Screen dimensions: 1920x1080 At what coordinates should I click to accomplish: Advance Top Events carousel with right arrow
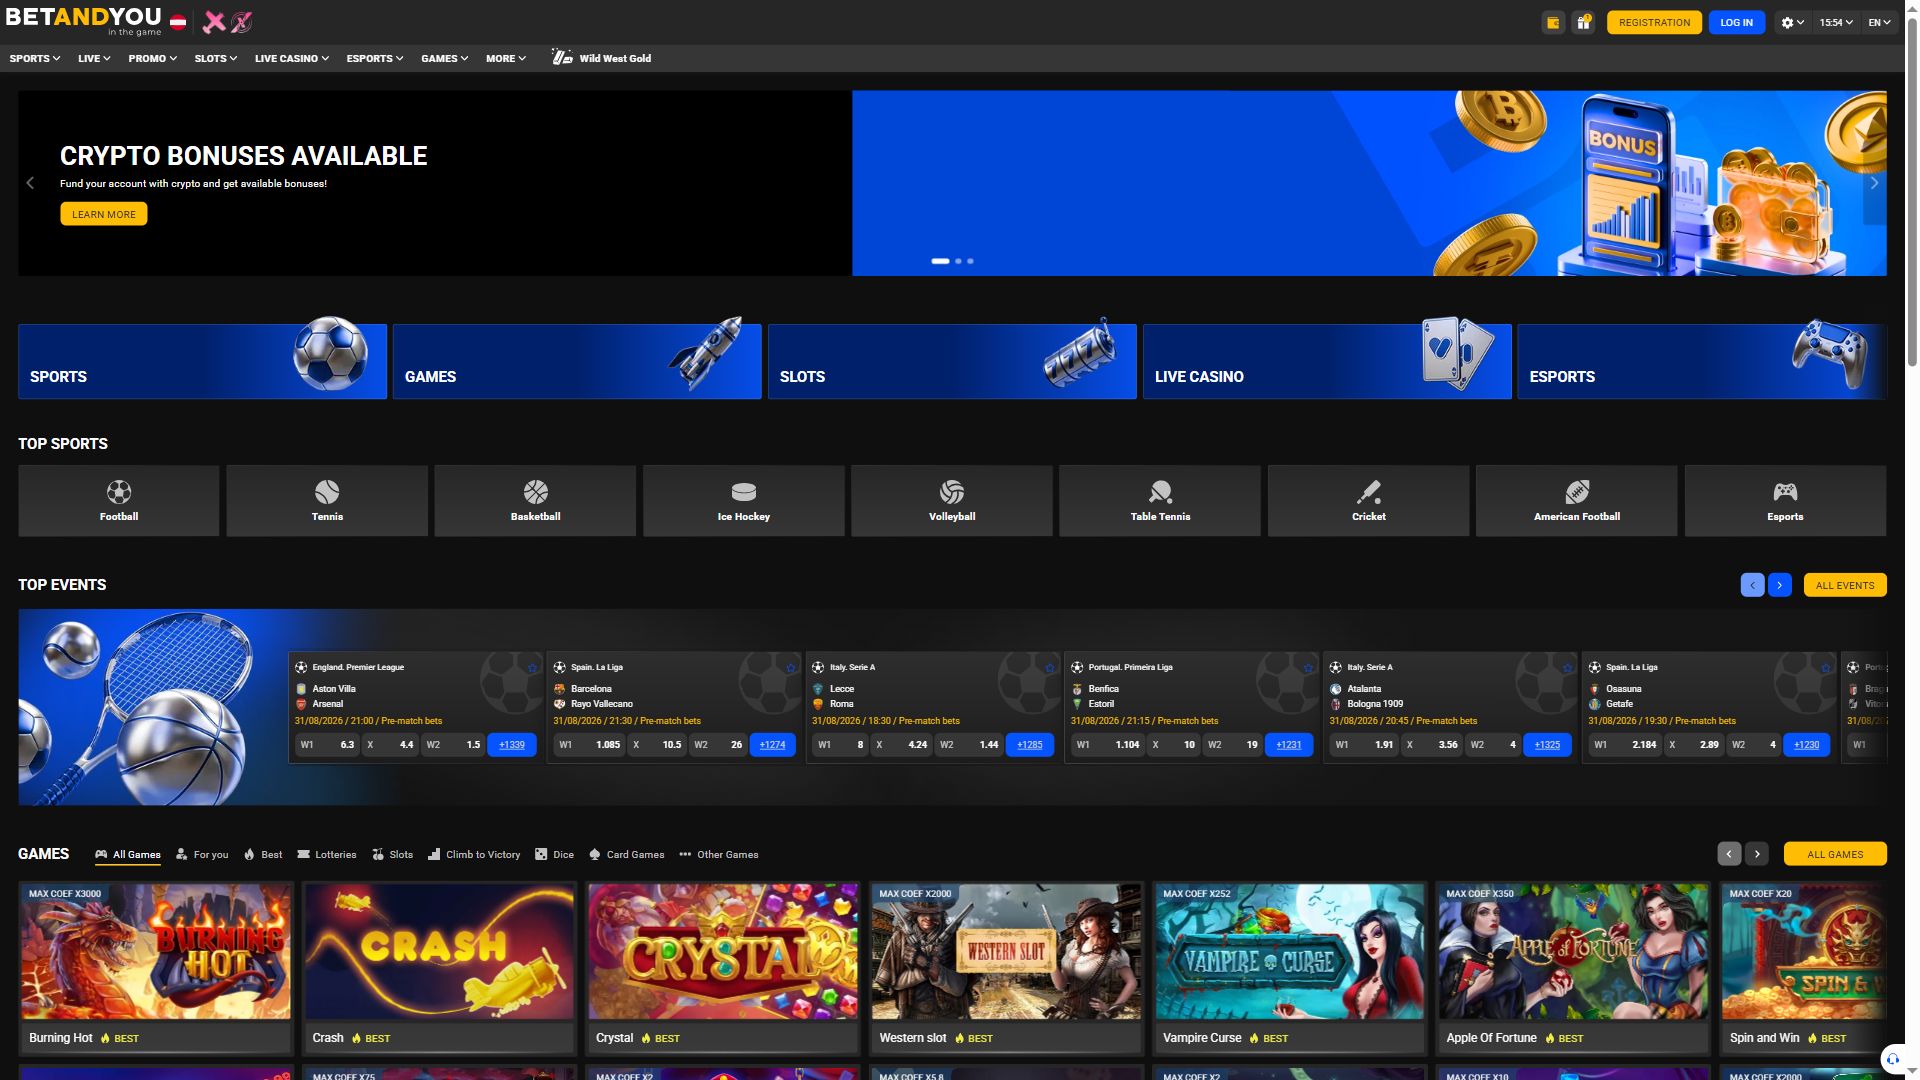(1780, 585)
